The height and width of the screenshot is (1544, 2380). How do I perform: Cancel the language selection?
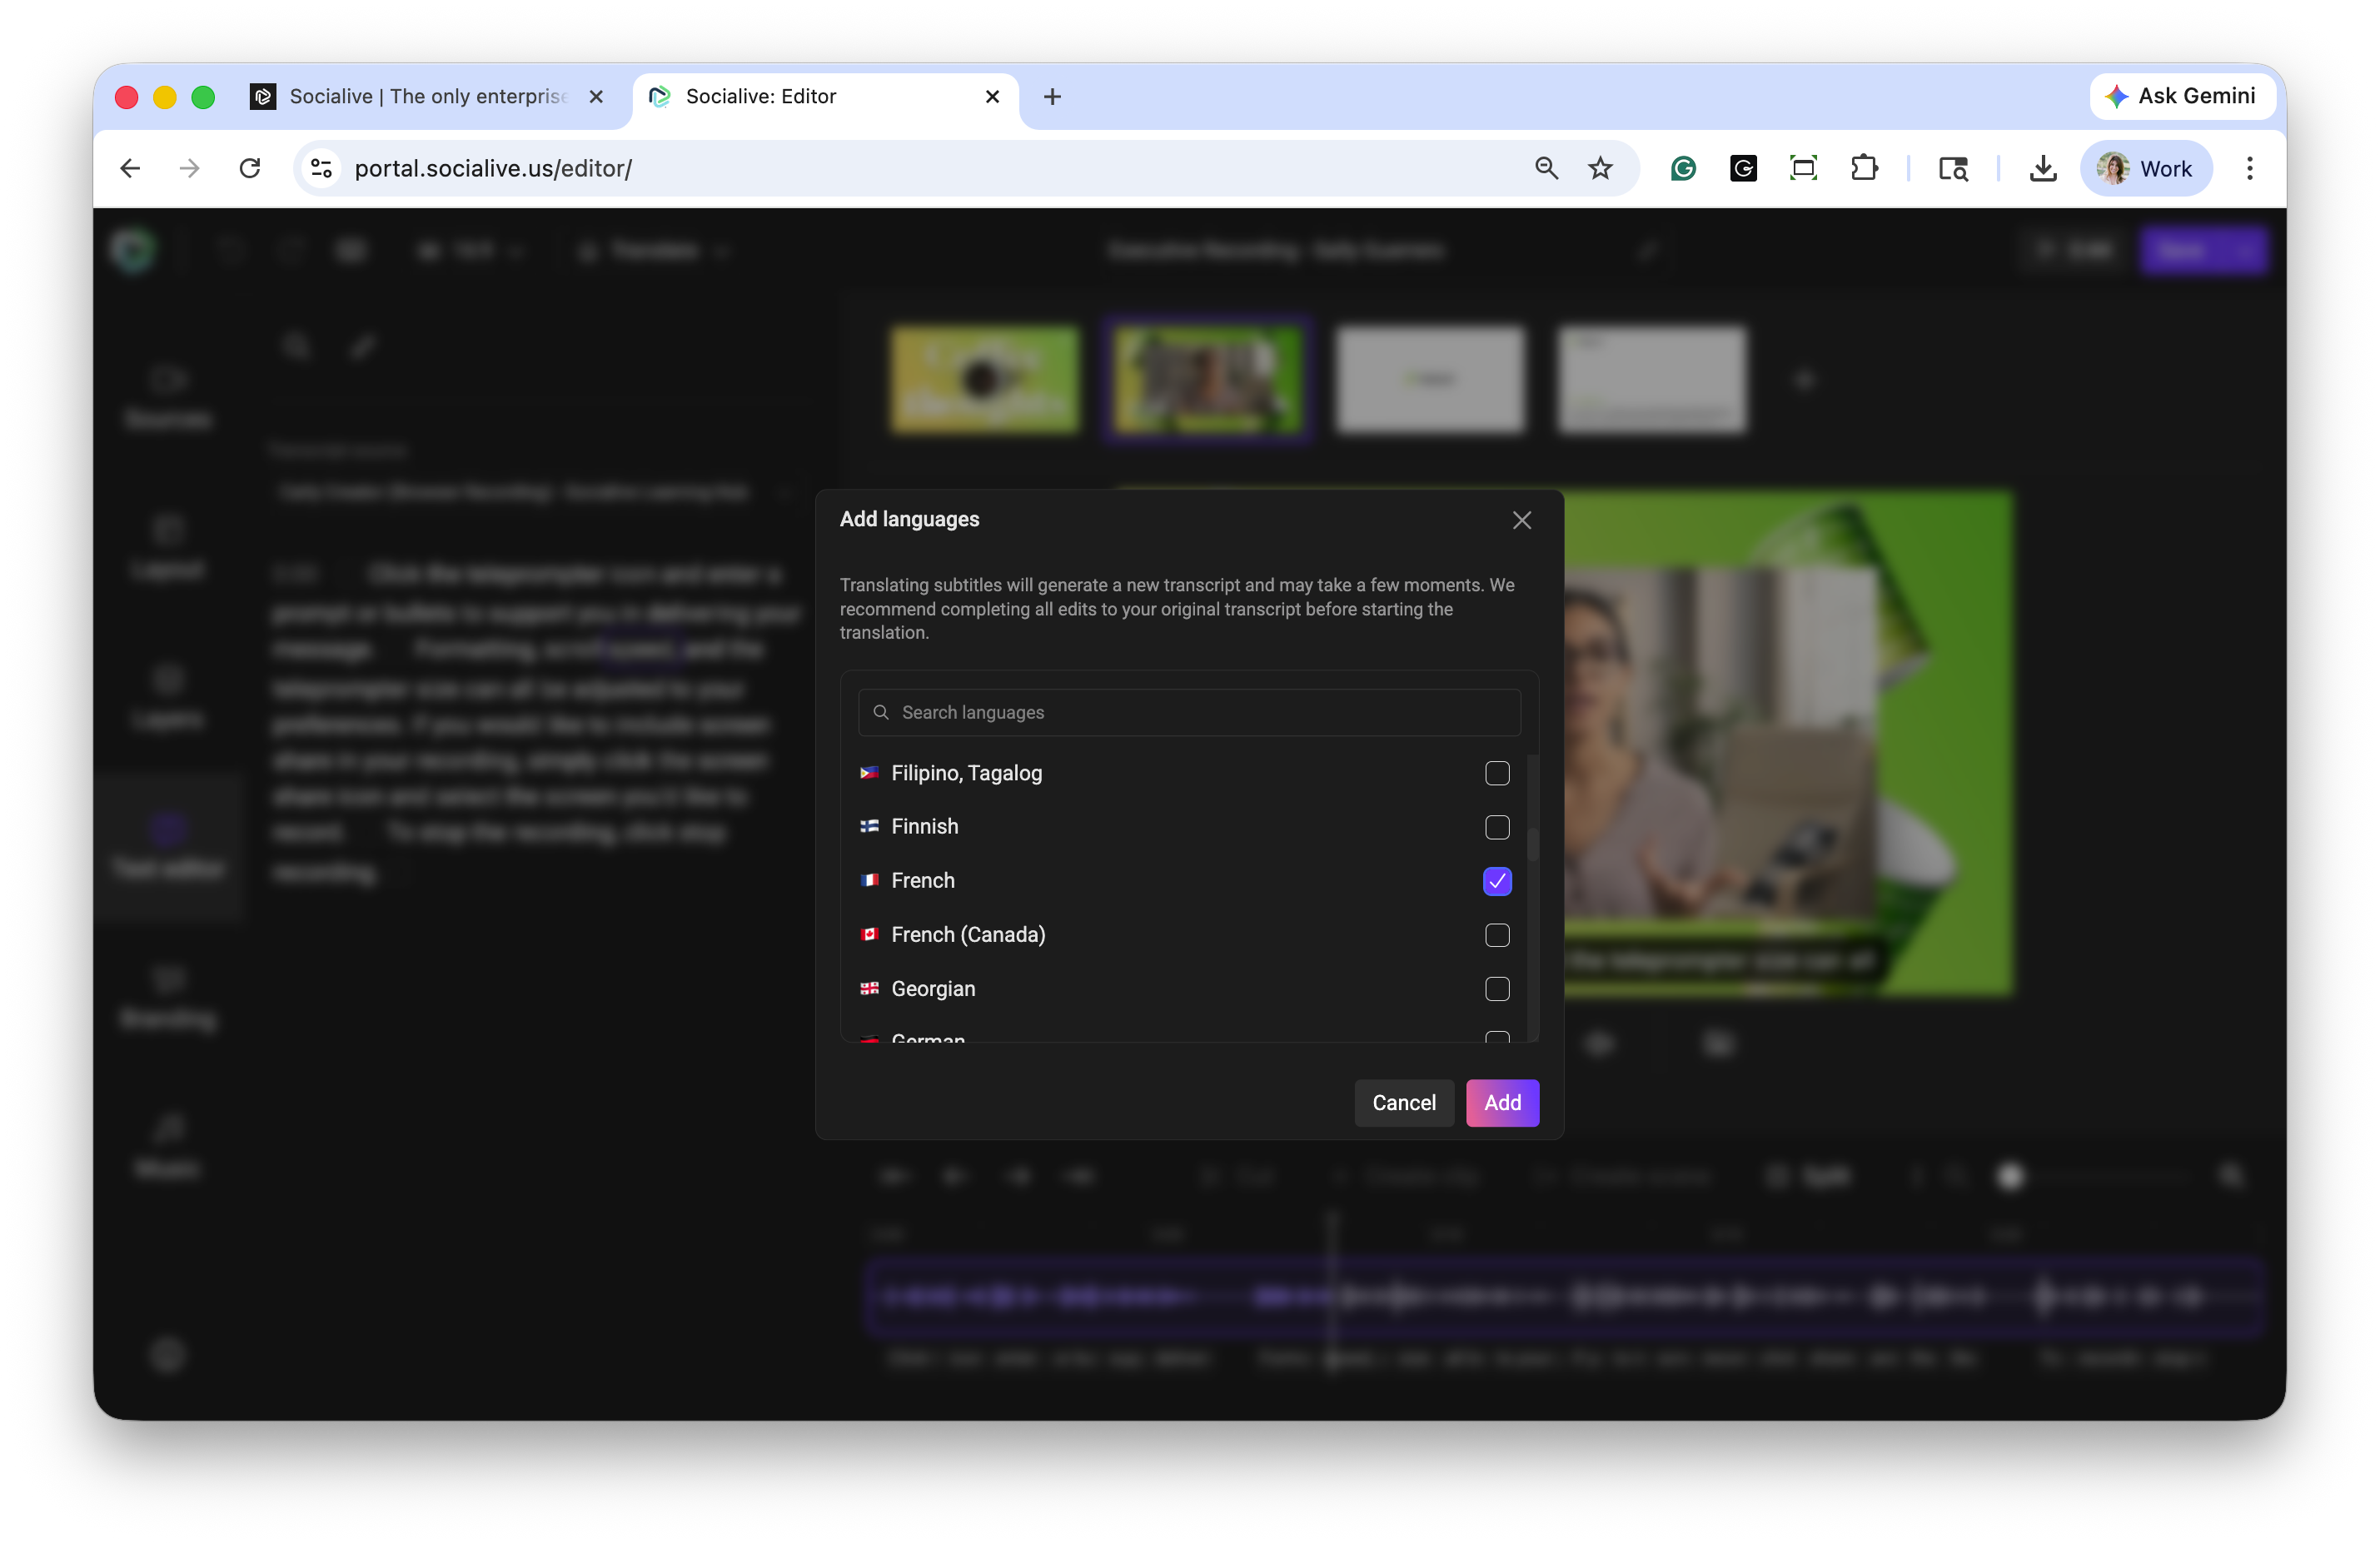(x=1403, y=1103)
